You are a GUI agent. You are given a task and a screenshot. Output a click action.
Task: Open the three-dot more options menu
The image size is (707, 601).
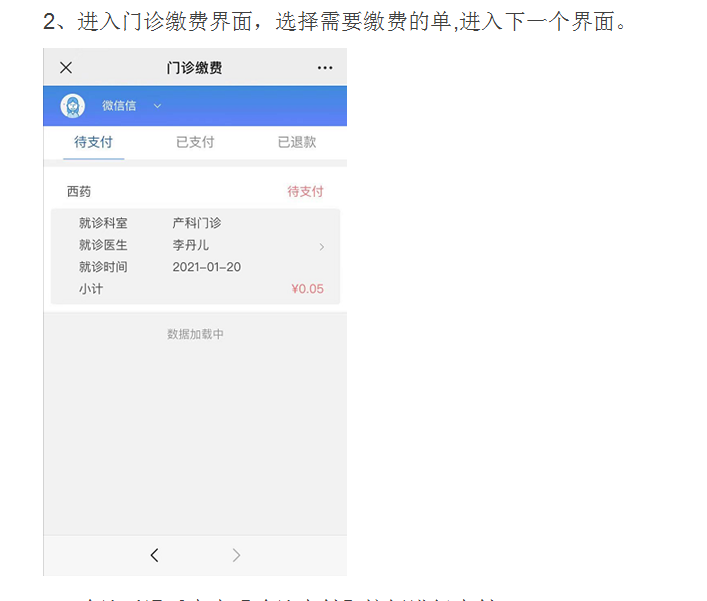(x=325, y=68)
